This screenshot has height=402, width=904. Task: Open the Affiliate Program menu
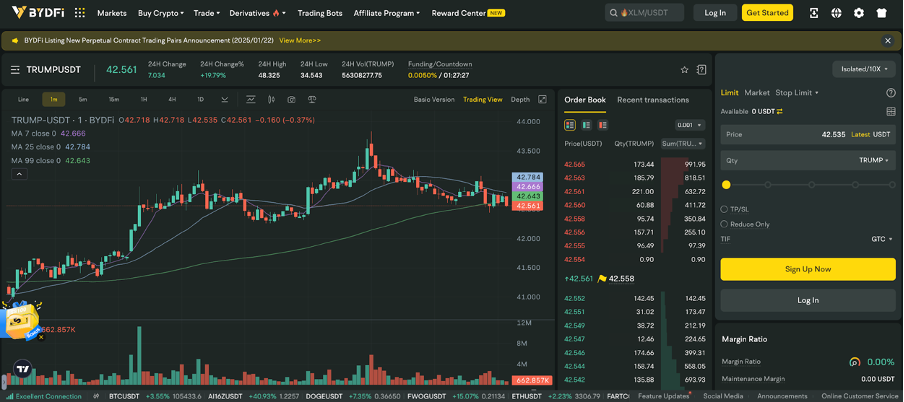click(386, 13)
